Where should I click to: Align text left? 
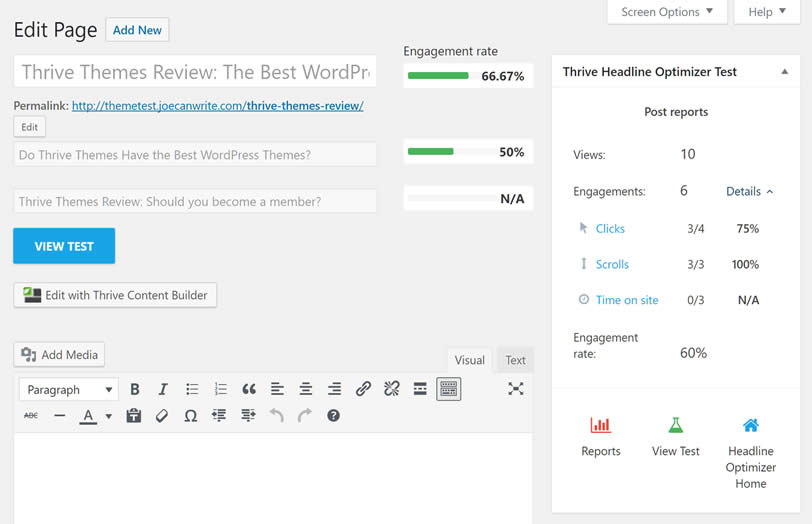click(x=278, y=389)
